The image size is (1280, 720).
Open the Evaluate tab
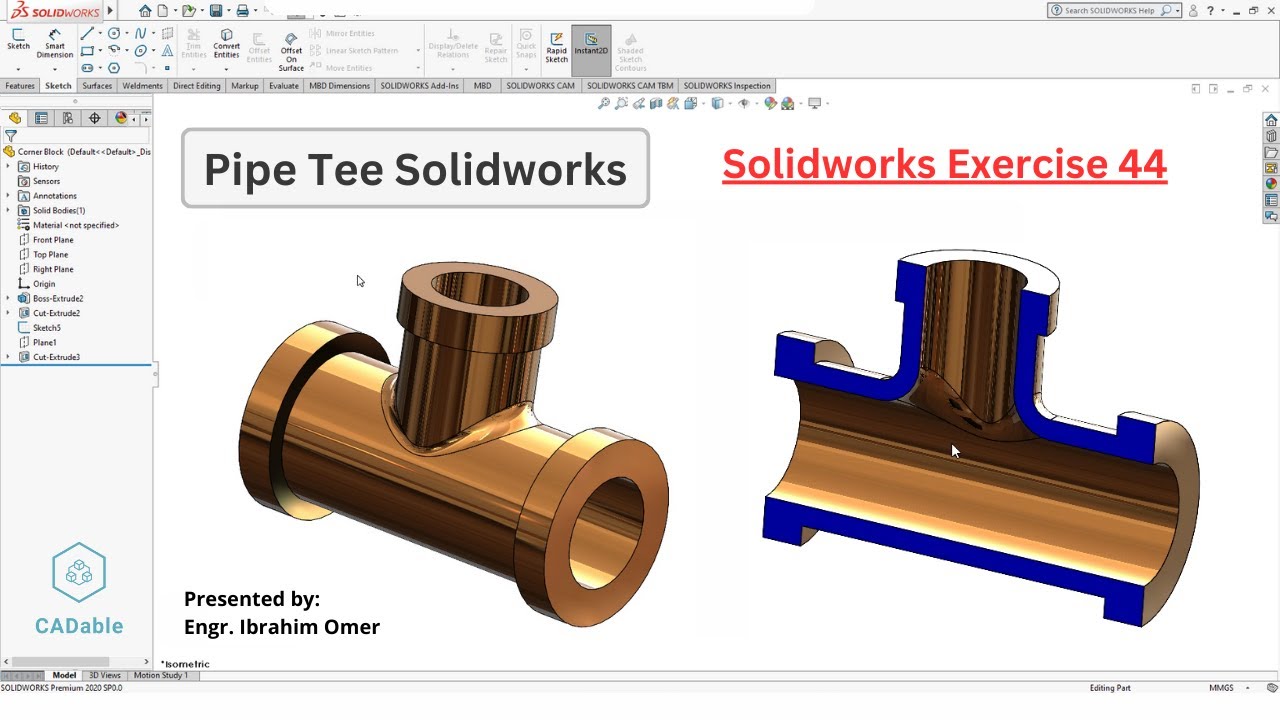point(284,86)
